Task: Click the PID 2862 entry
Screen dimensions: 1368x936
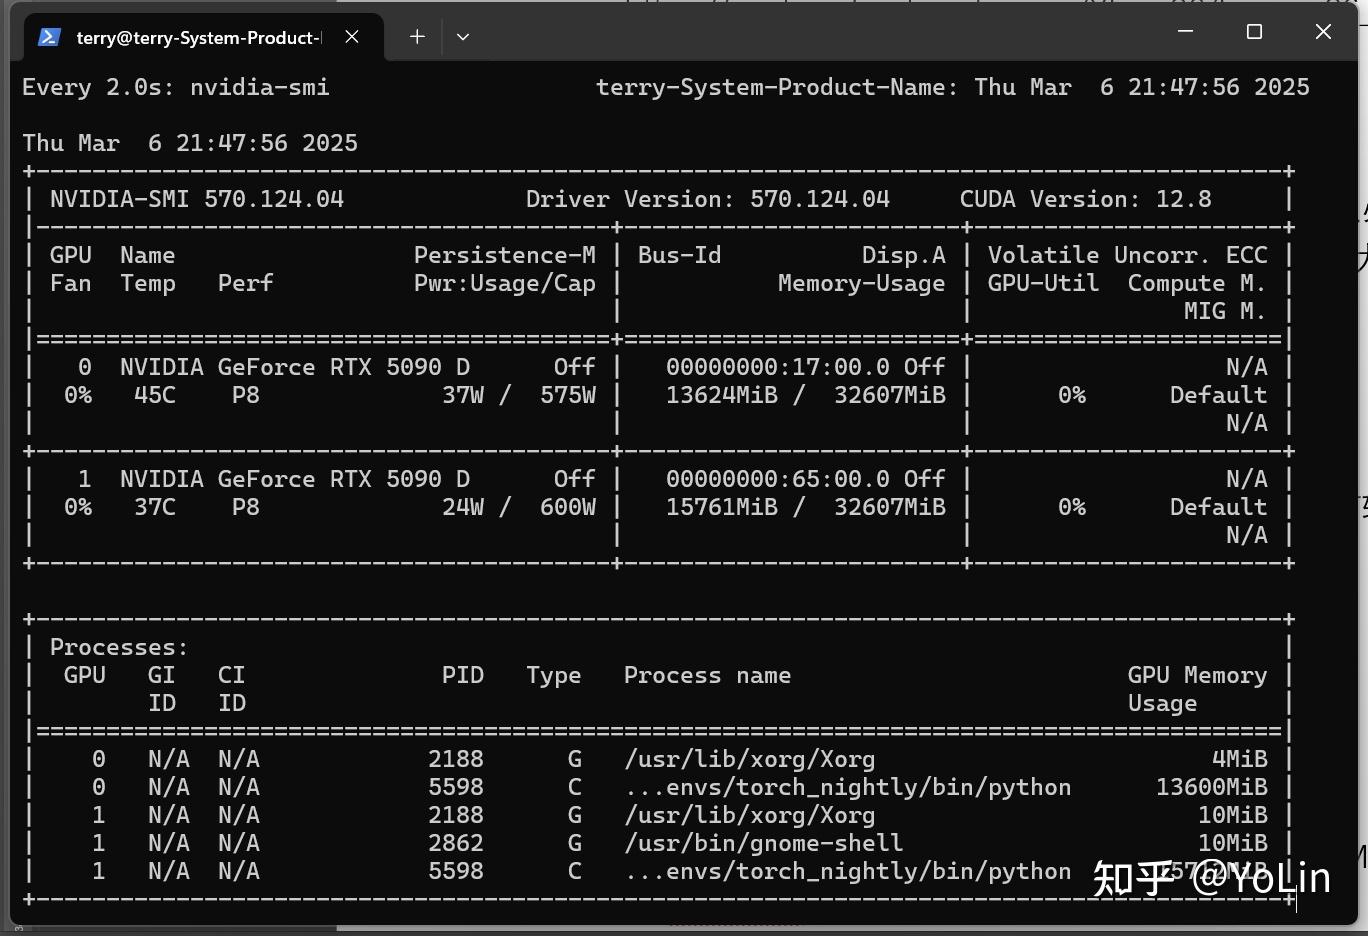Action: pyautogui.click(x=455, y=843)
